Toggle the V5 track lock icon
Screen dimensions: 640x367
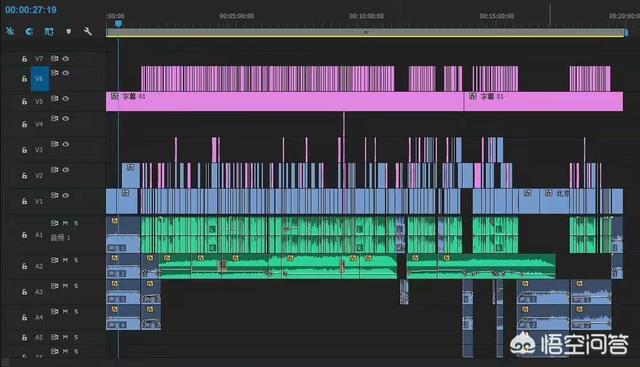24,101
